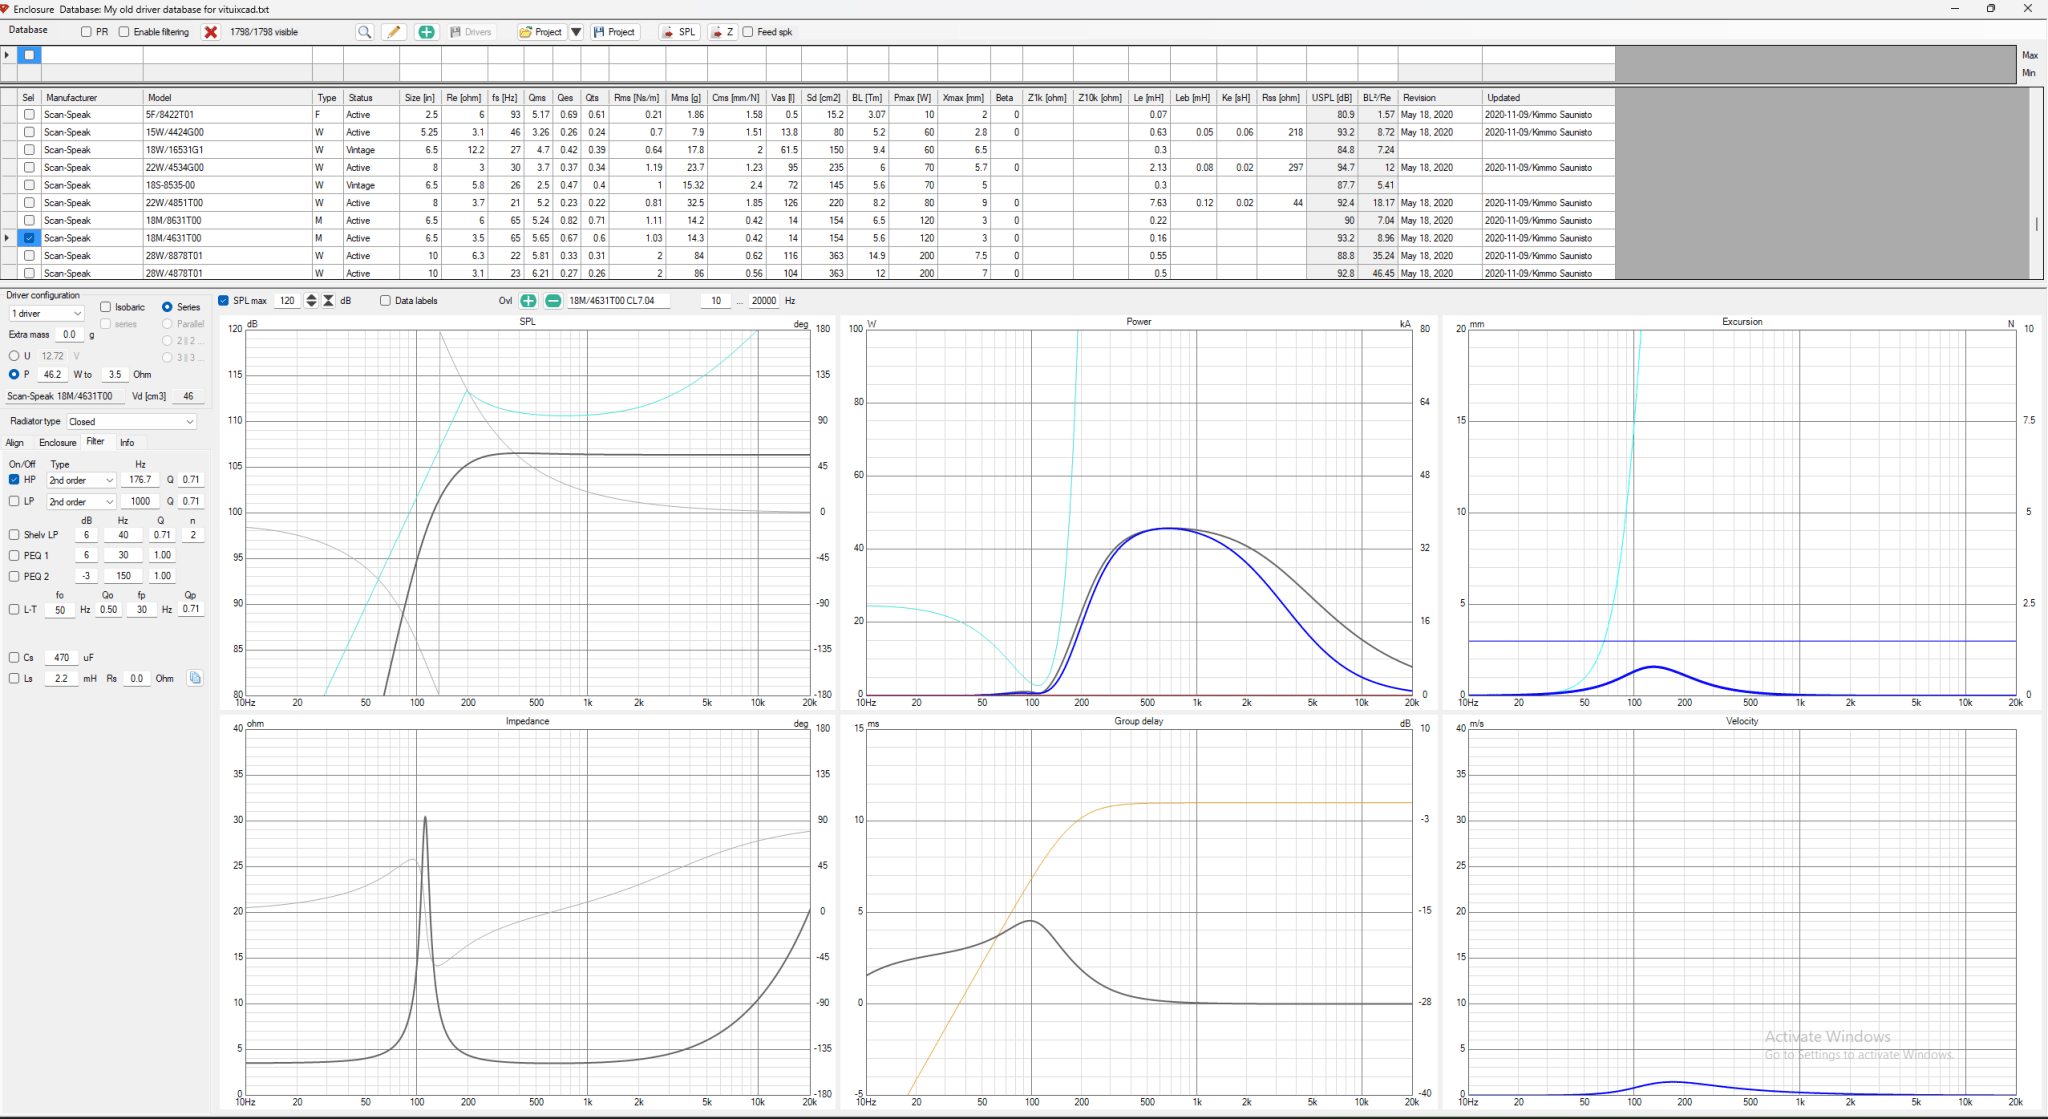Screen dimensions: 2048x1119
Task: Click the green plus add overlay icon
Action: click(x=528, y=301)
